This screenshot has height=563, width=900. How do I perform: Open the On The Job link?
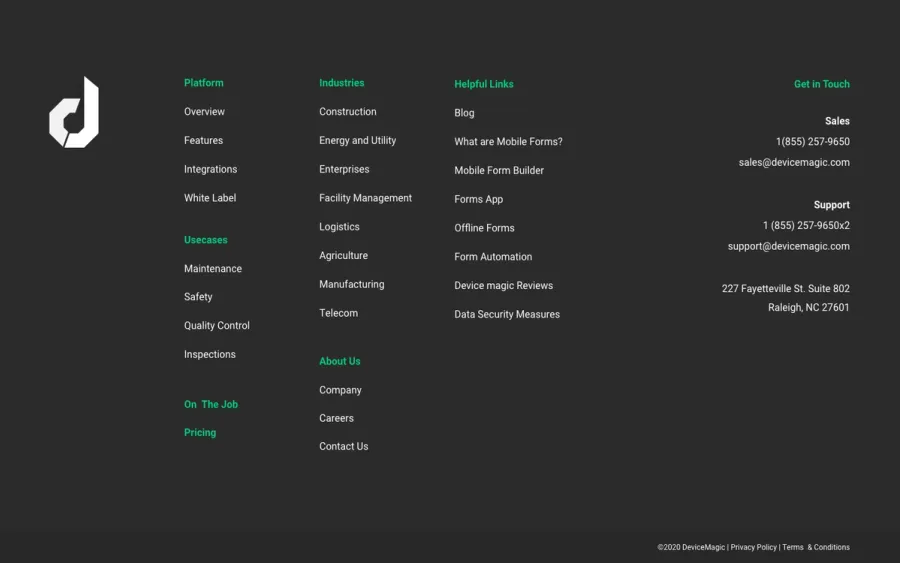pyautogui.click(x=211, y=404)
